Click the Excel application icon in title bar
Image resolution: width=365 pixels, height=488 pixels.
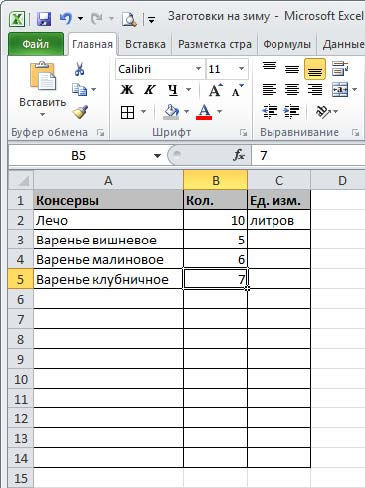(17, 19)
